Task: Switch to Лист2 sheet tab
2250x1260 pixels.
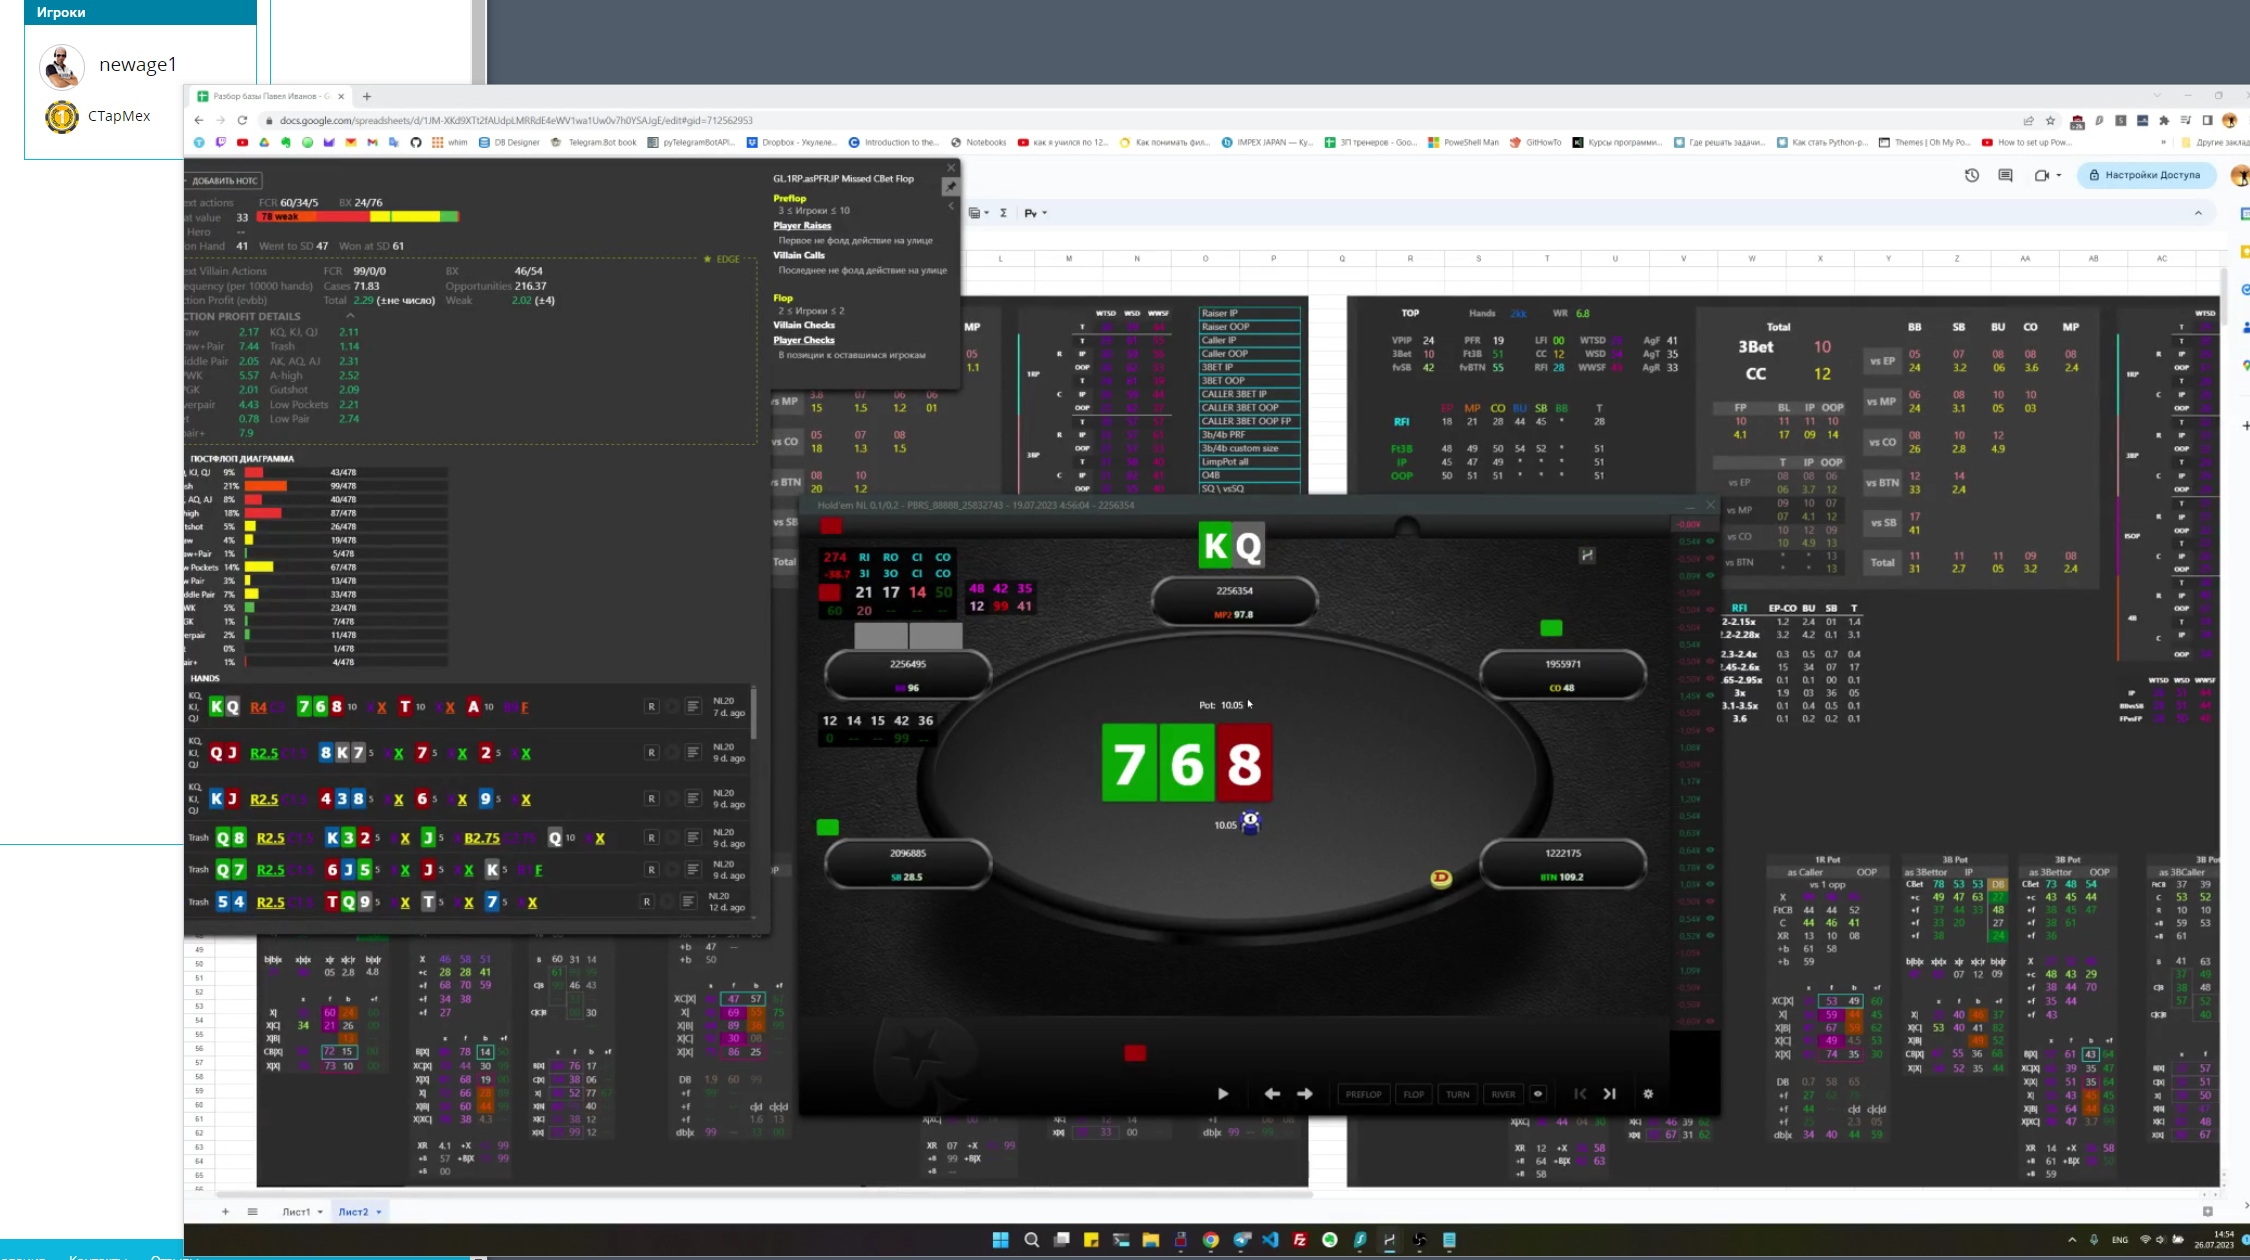Action: pos(353,1212)
